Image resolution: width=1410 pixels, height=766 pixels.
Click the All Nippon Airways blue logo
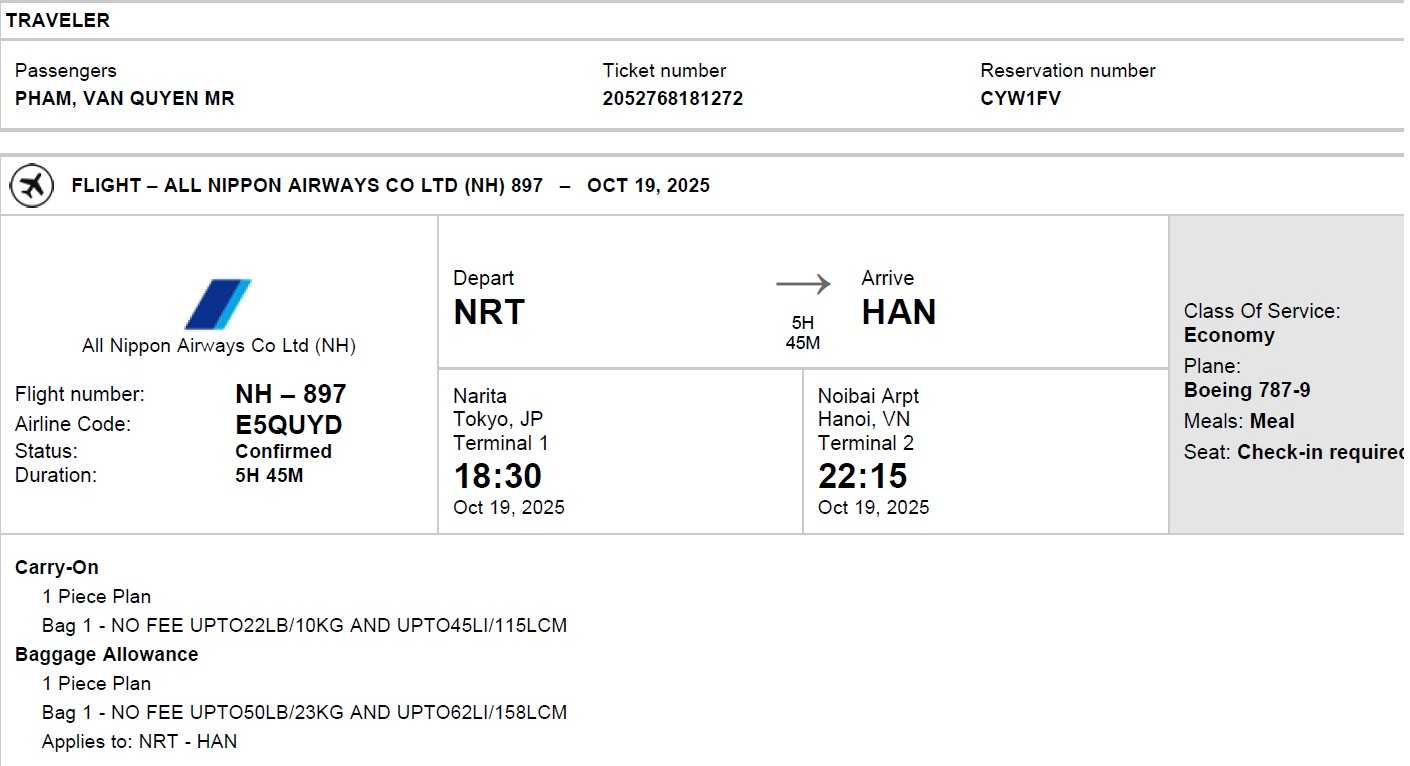[x=218, y=304]
